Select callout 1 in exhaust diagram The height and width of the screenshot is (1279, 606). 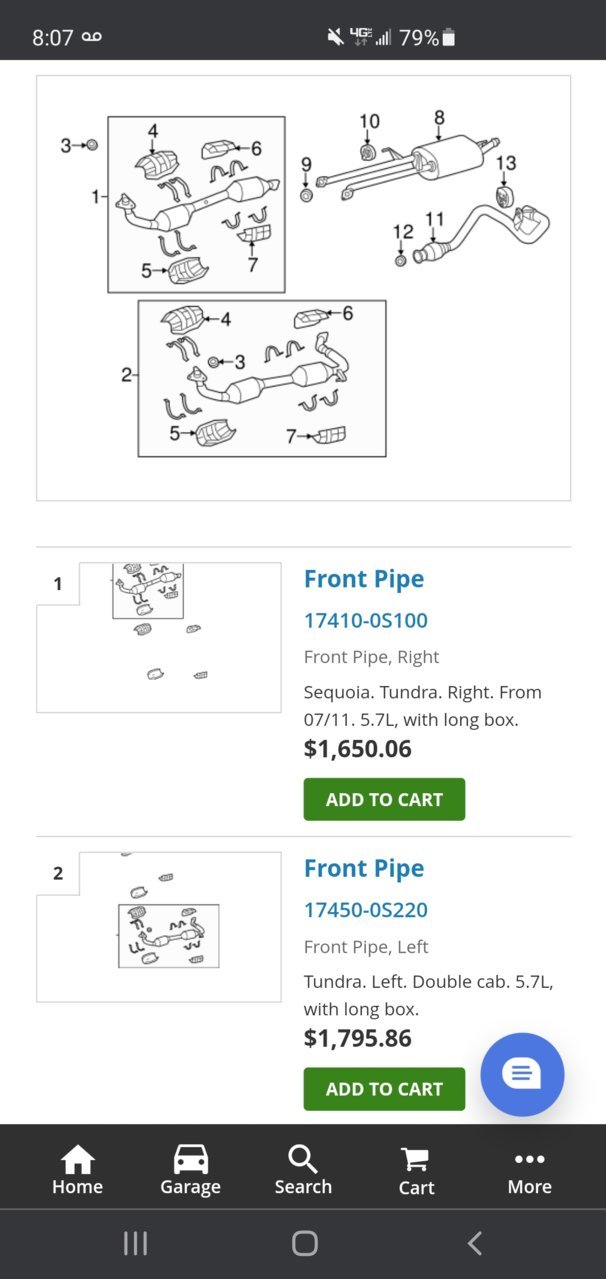coord(97,197)
